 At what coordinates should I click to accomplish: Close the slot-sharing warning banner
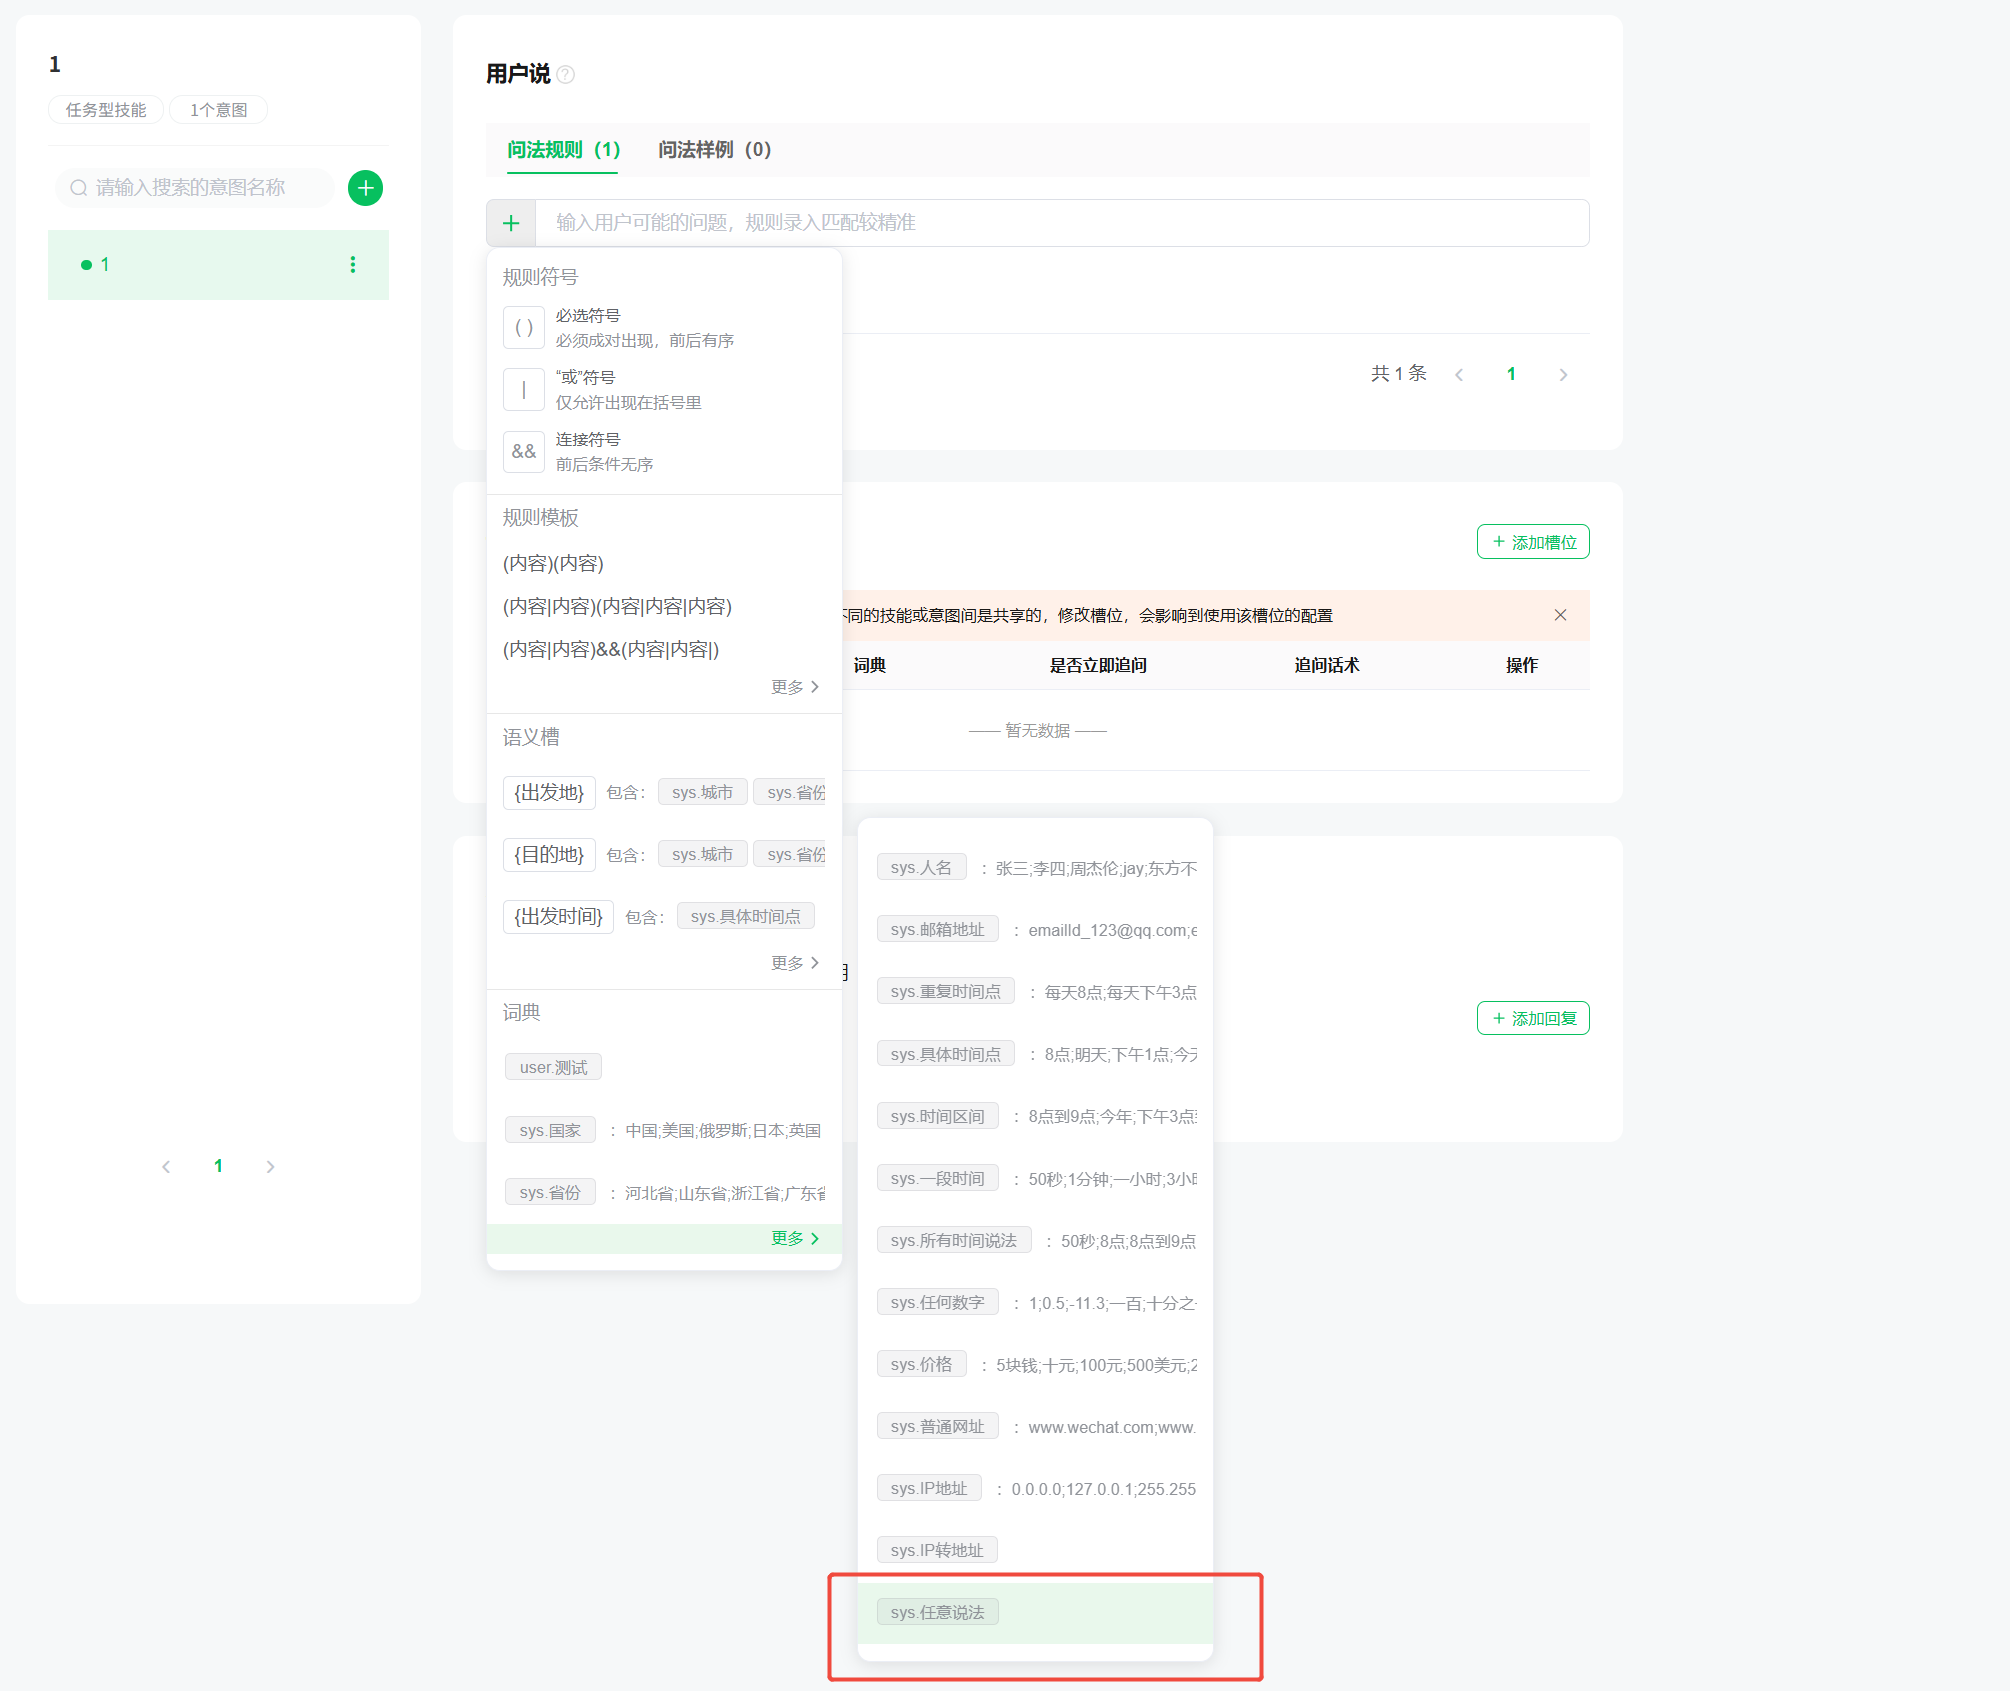pos(1560,615)
